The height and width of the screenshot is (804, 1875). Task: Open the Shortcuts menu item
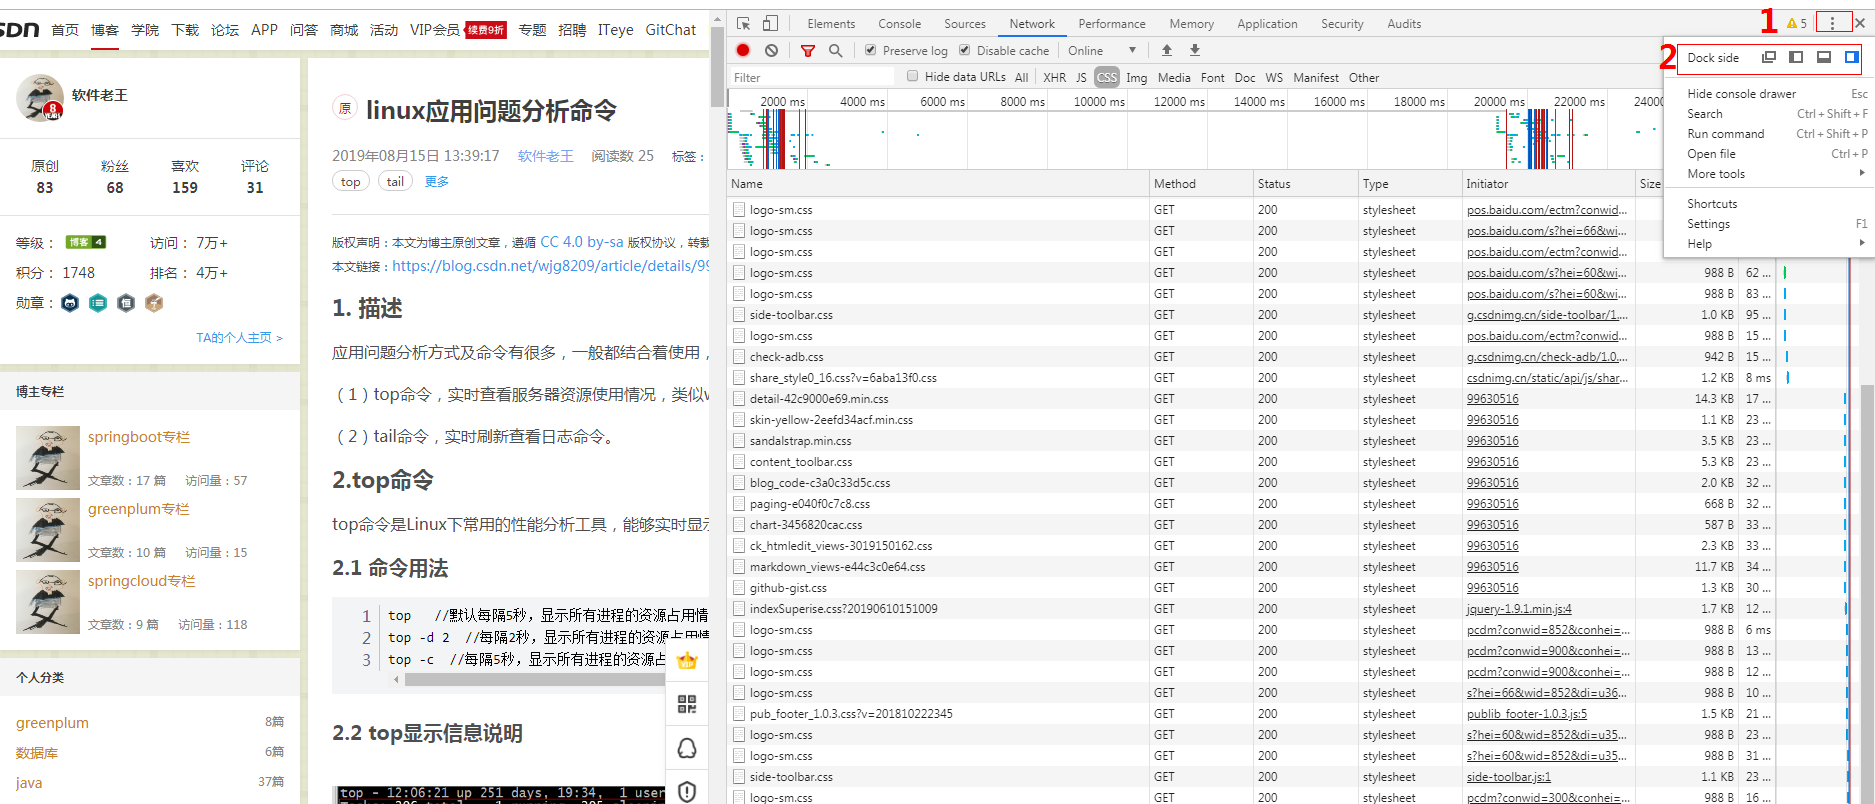click(x=1767, y=204)
